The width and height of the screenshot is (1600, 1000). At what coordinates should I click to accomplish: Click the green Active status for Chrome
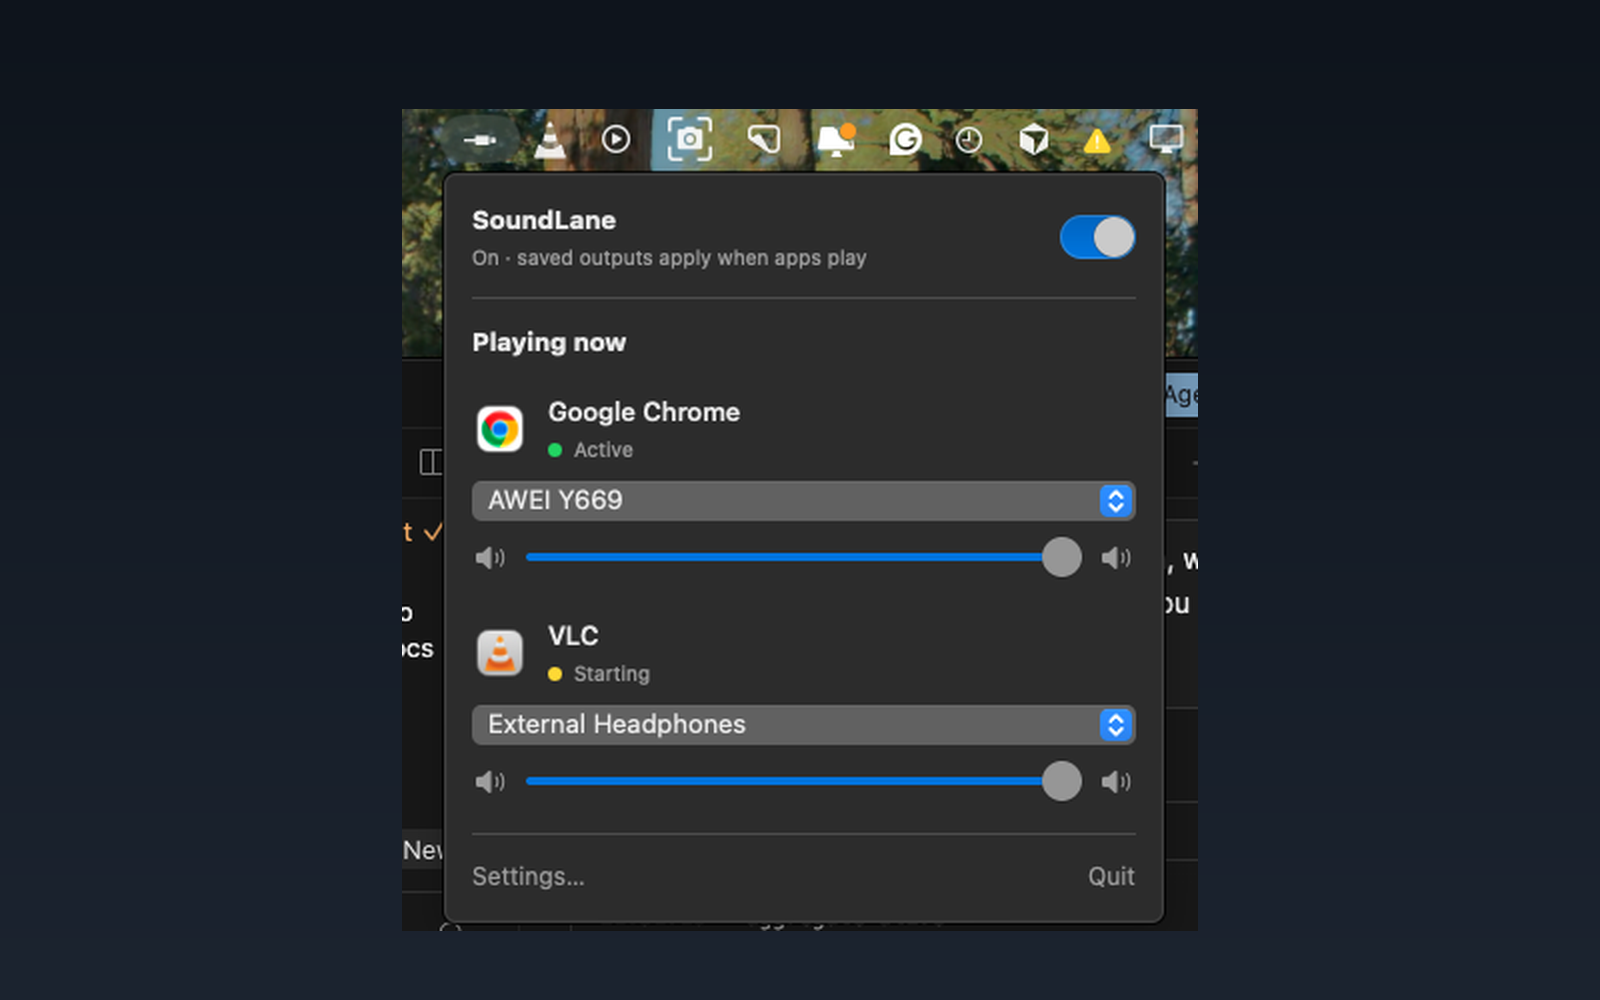590,450
